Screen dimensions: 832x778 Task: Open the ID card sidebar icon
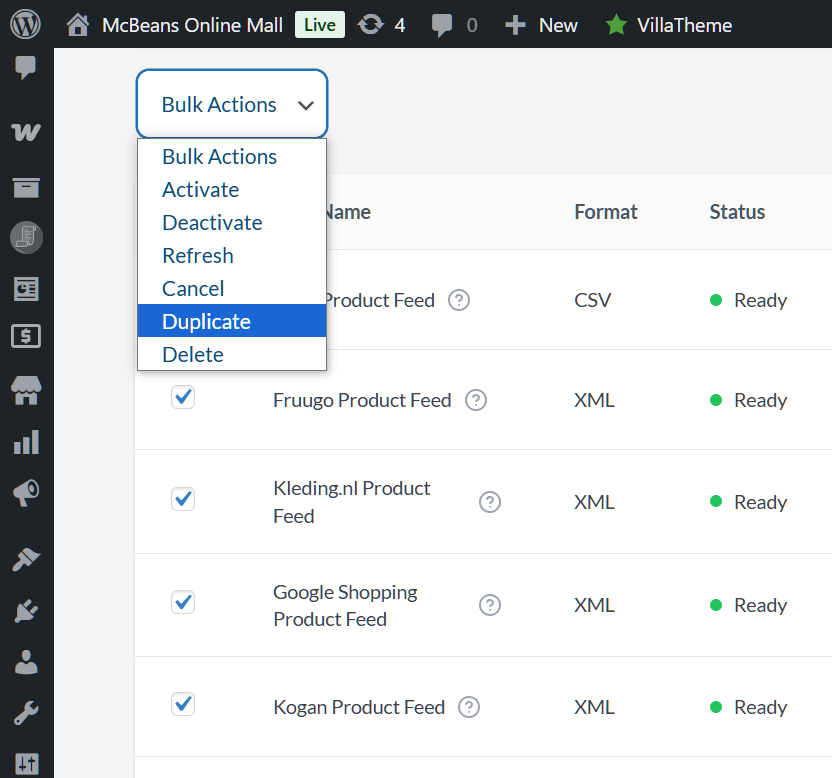coord(26,289)
